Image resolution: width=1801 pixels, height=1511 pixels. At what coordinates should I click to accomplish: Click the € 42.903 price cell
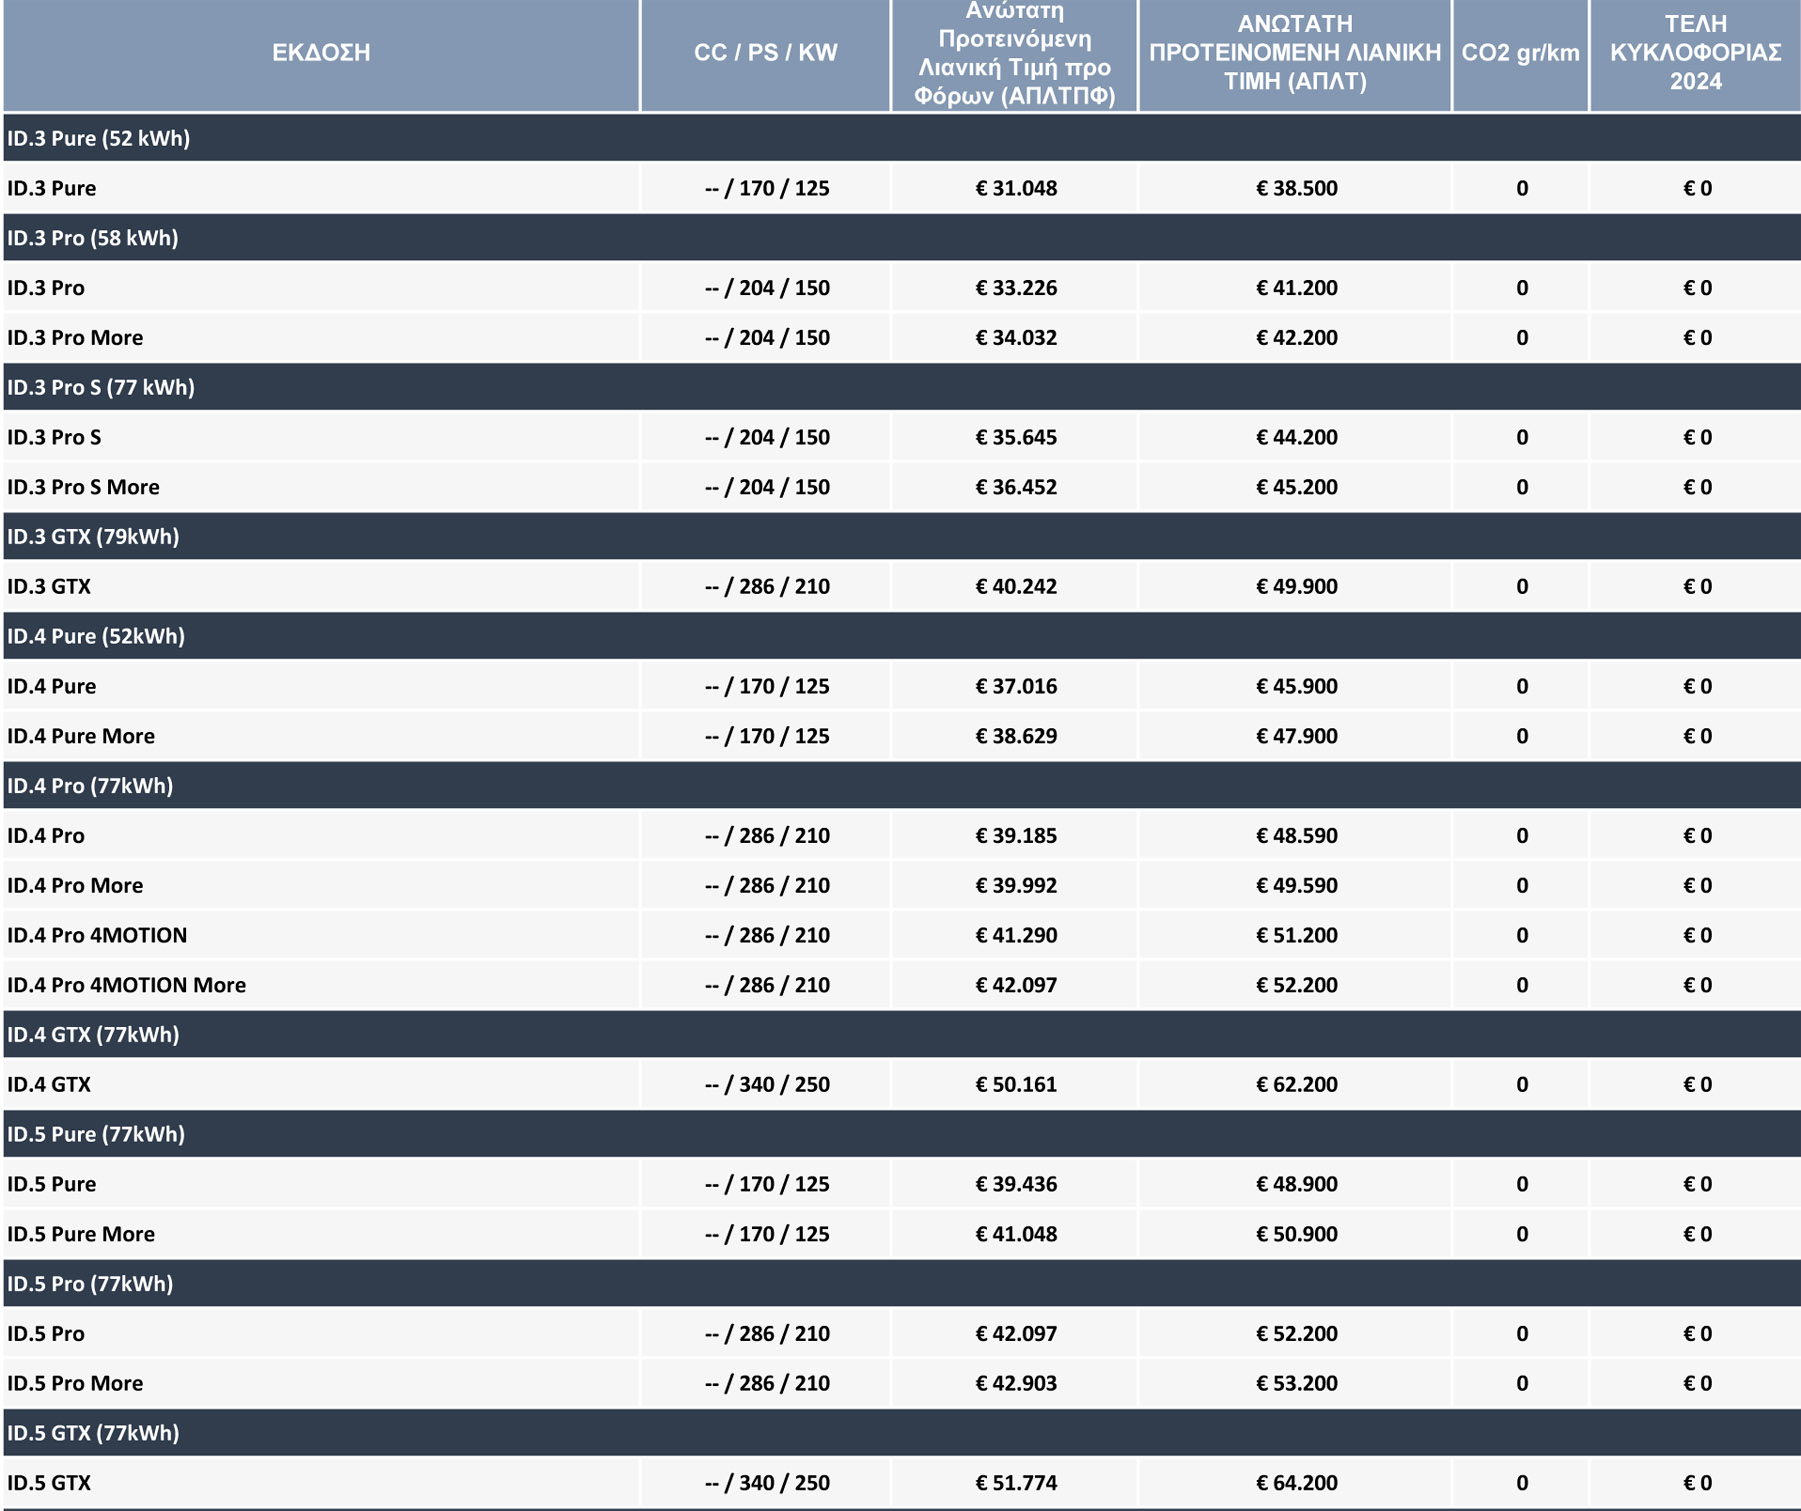pos(1016,1384)
